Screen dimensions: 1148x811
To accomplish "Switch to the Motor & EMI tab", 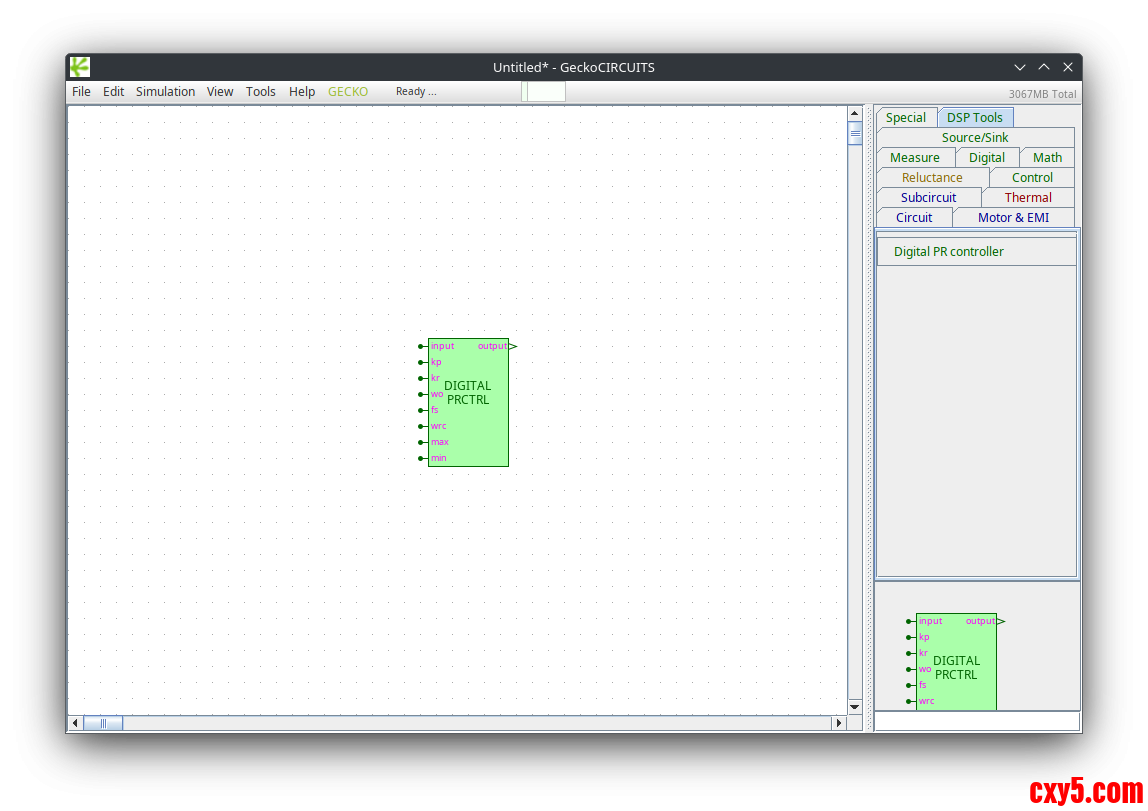I will pyautogui.click(x=1013, y=218).
